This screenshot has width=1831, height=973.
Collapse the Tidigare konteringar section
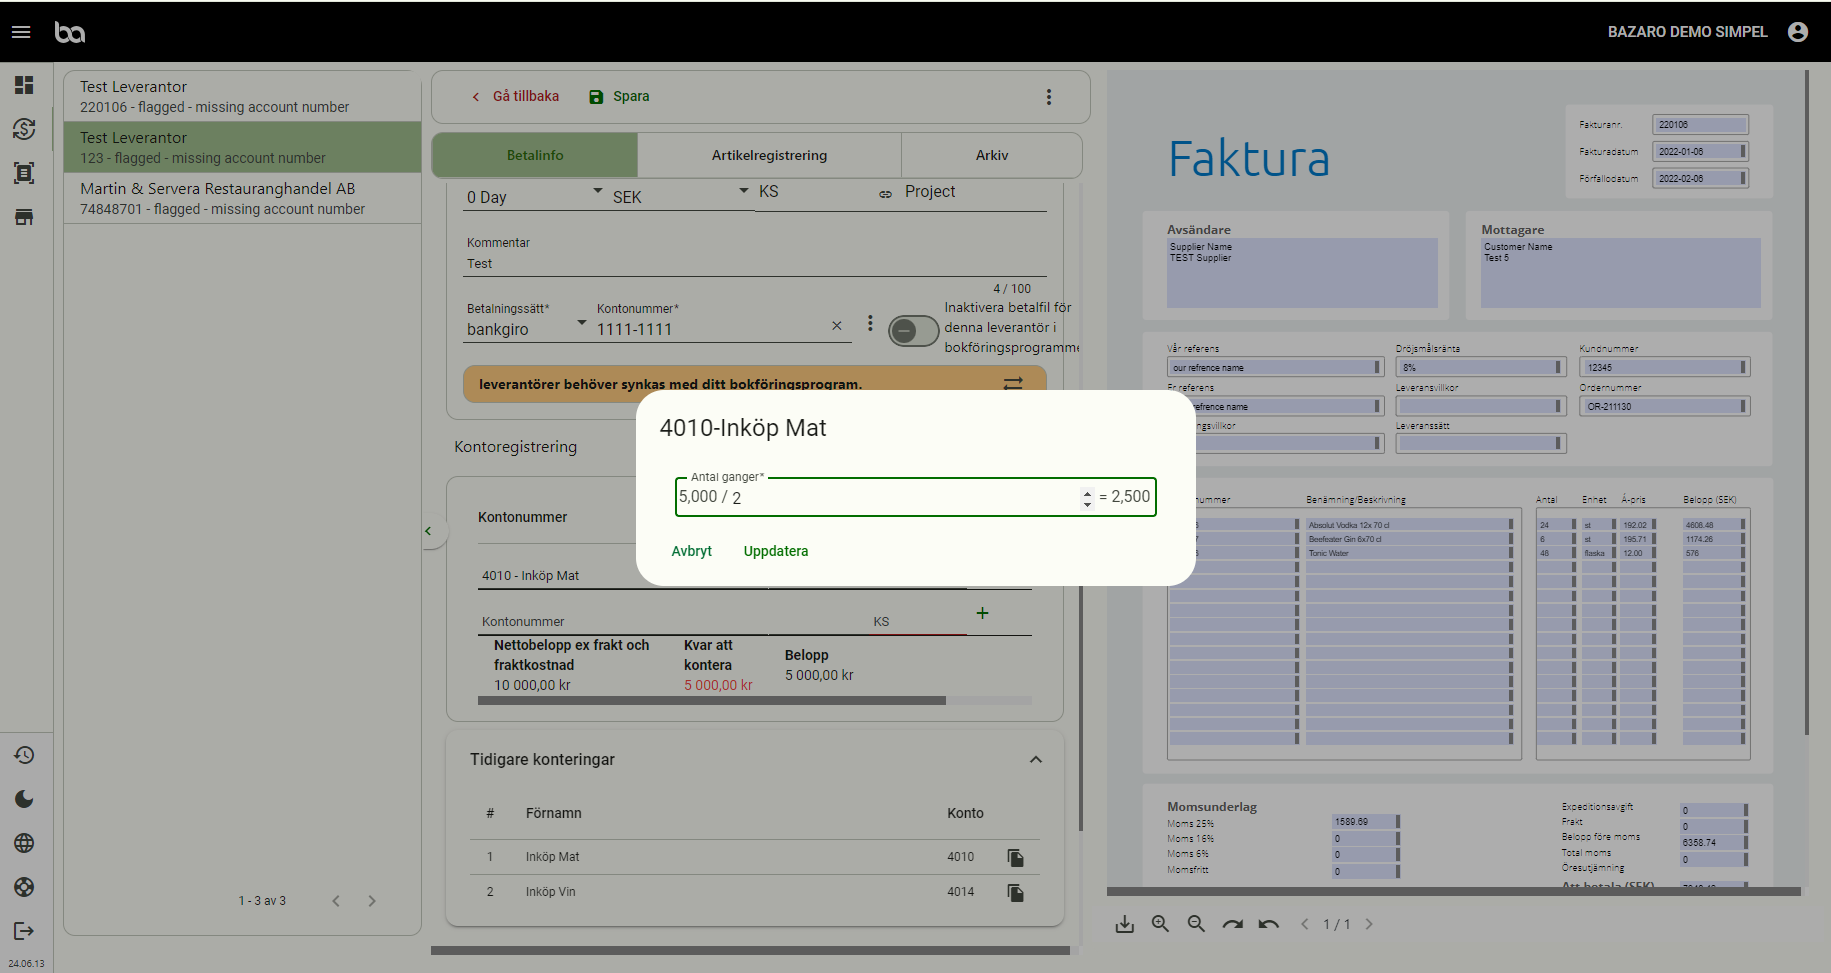(1036, 760)
